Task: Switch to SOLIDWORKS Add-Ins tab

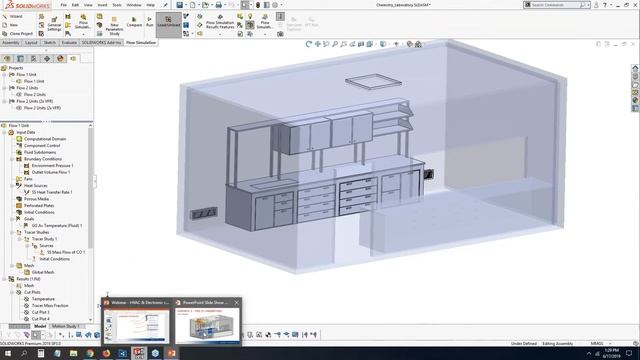Action: click(101, 42)
